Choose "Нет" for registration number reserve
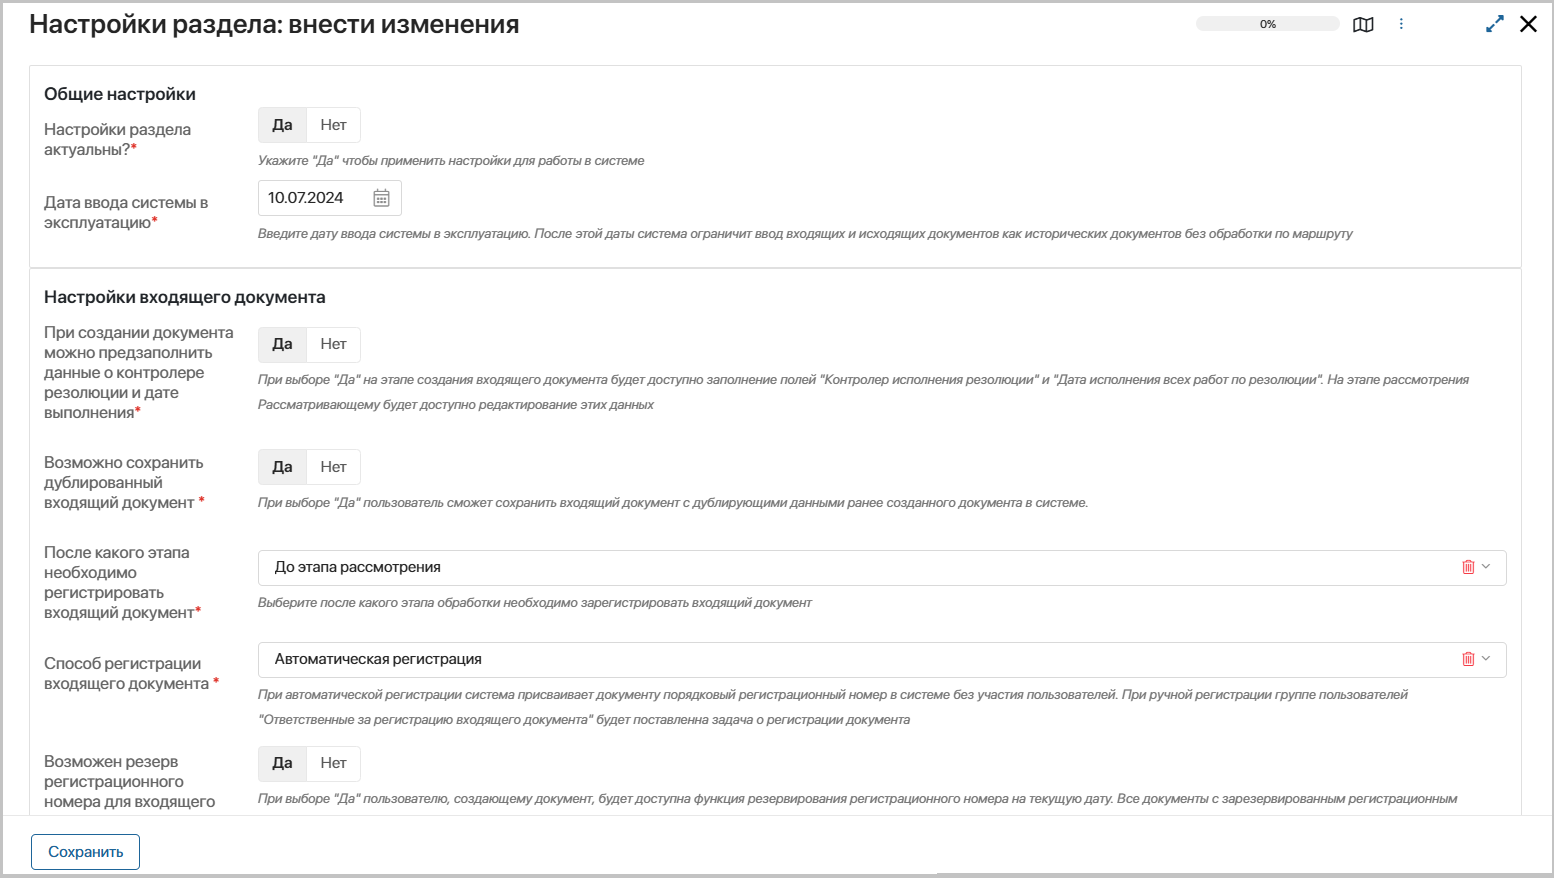Screen dimensions: 1554x878 (x=333, y=763)
